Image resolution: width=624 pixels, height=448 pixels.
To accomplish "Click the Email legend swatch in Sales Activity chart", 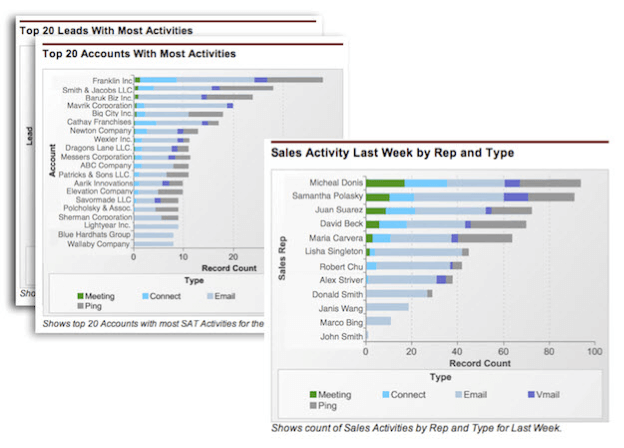I will coord(452,394).
